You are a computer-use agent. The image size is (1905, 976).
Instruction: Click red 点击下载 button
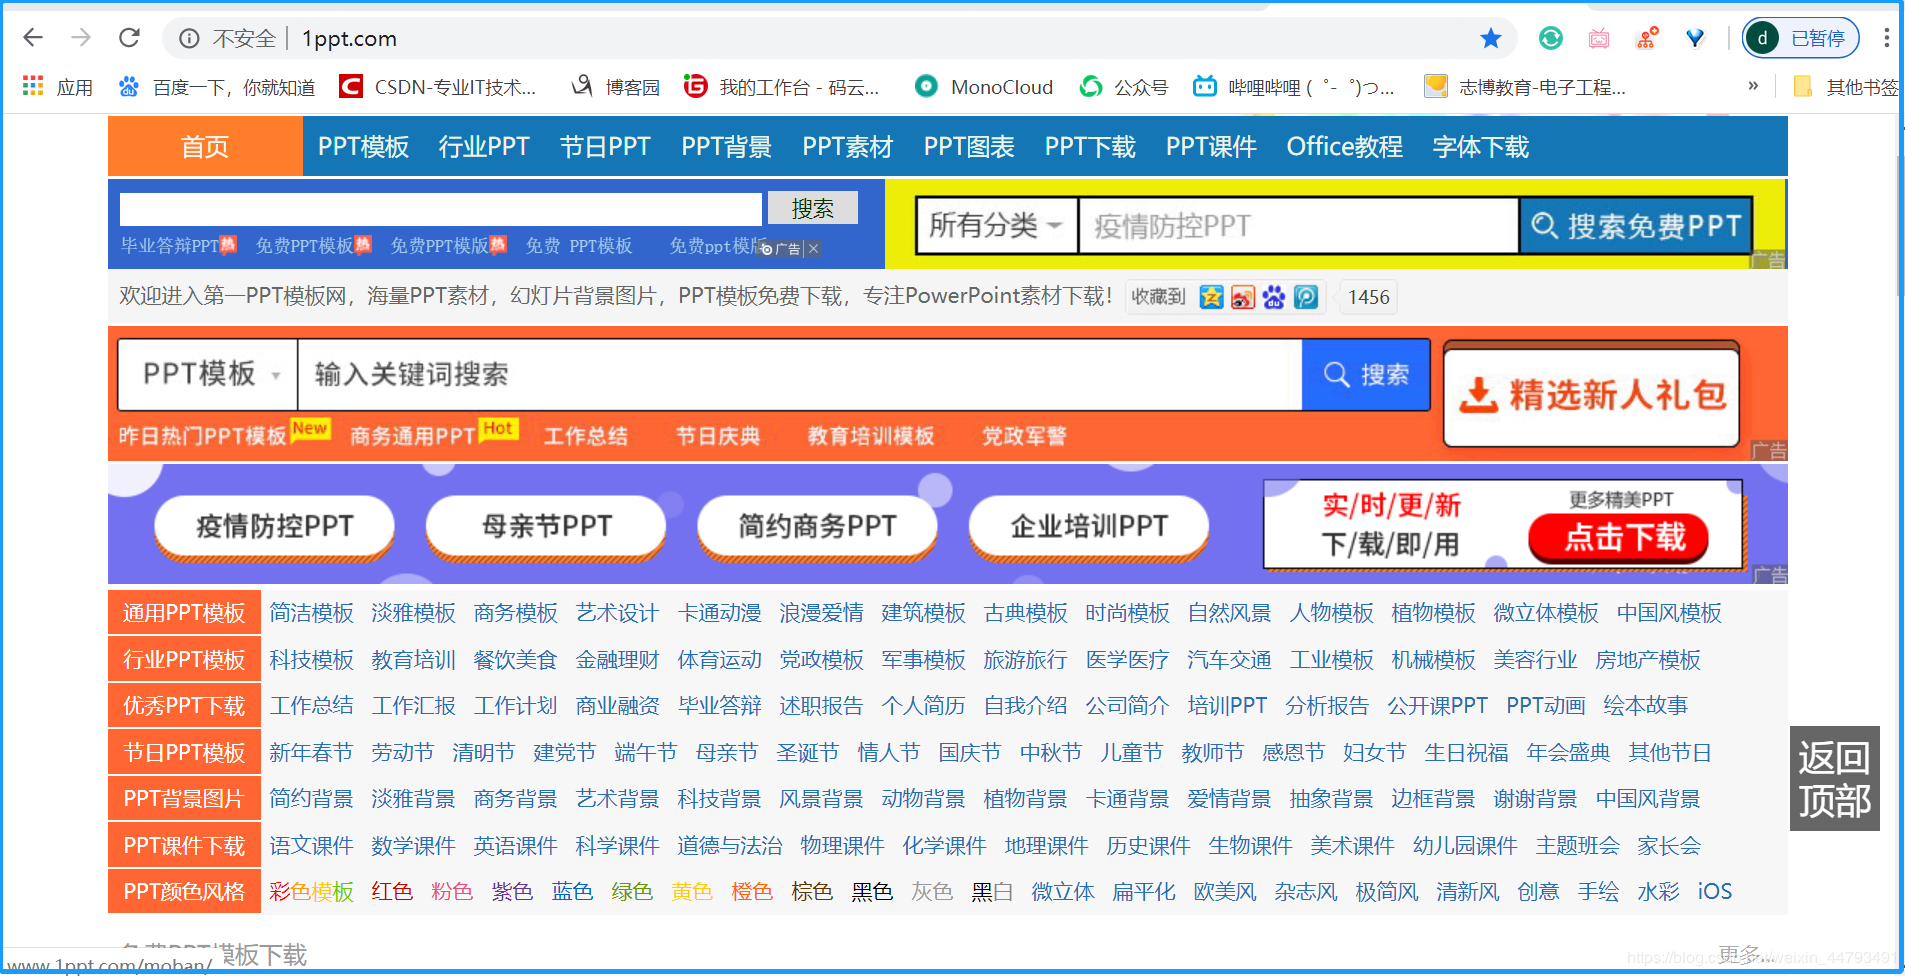pyautogui.click(x=1618, y=538)
